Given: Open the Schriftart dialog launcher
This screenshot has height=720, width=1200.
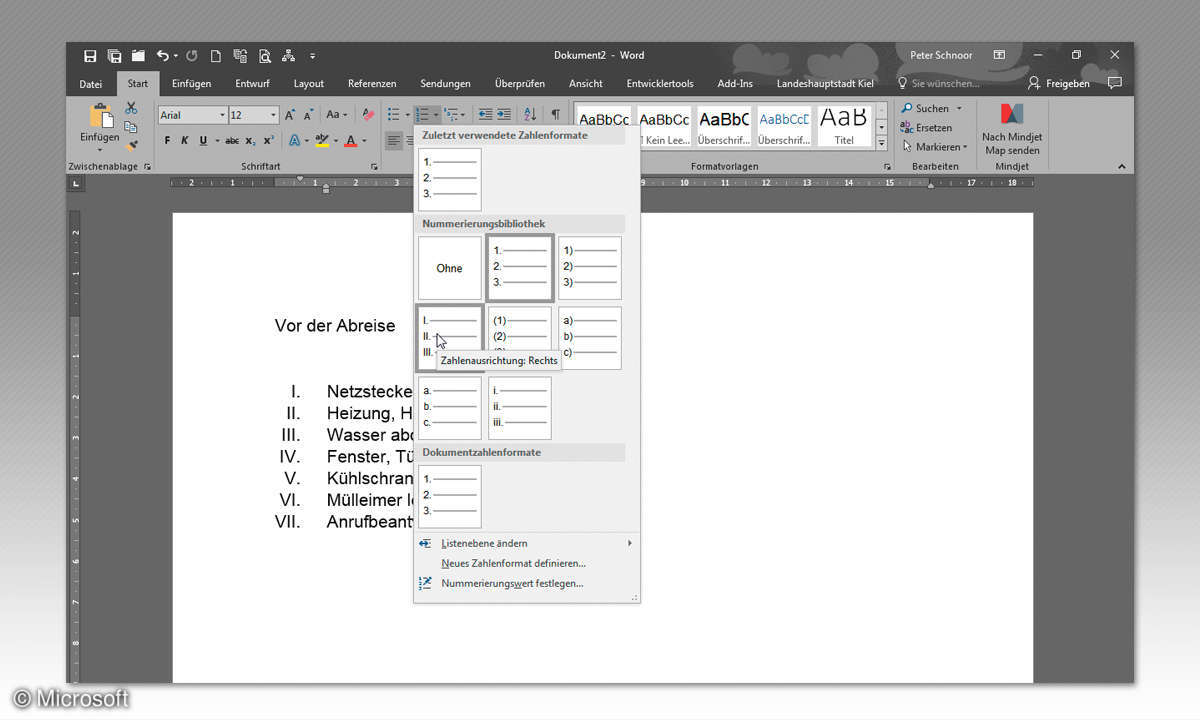Looking at the screenshot, I should [375, 167].
